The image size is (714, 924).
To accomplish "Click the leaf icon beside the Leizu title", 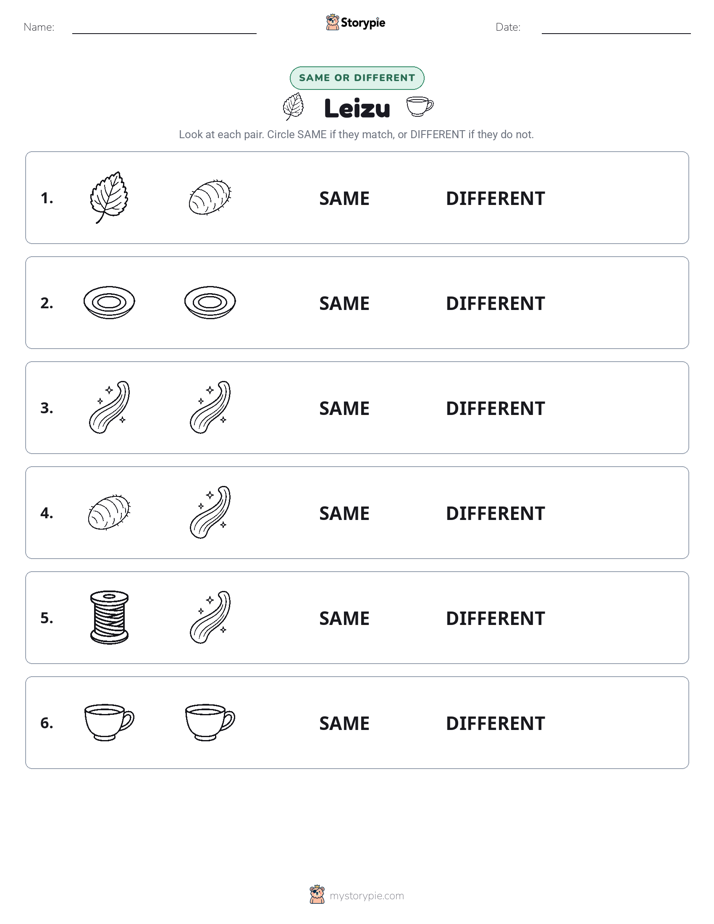I will pyautogui.click(x=293, y=107).
